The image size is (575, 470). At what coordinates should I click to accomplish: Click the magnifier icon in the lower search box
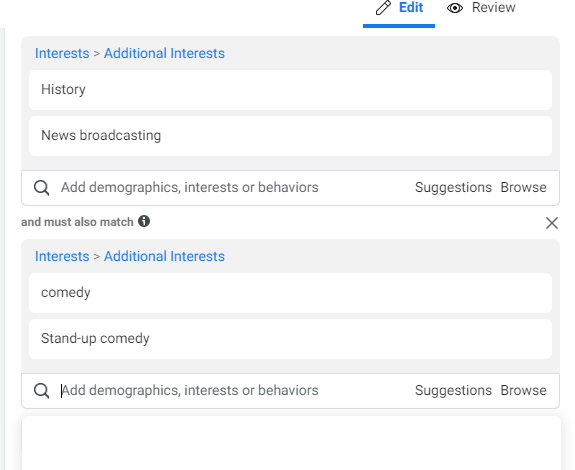tap(41, 391)
